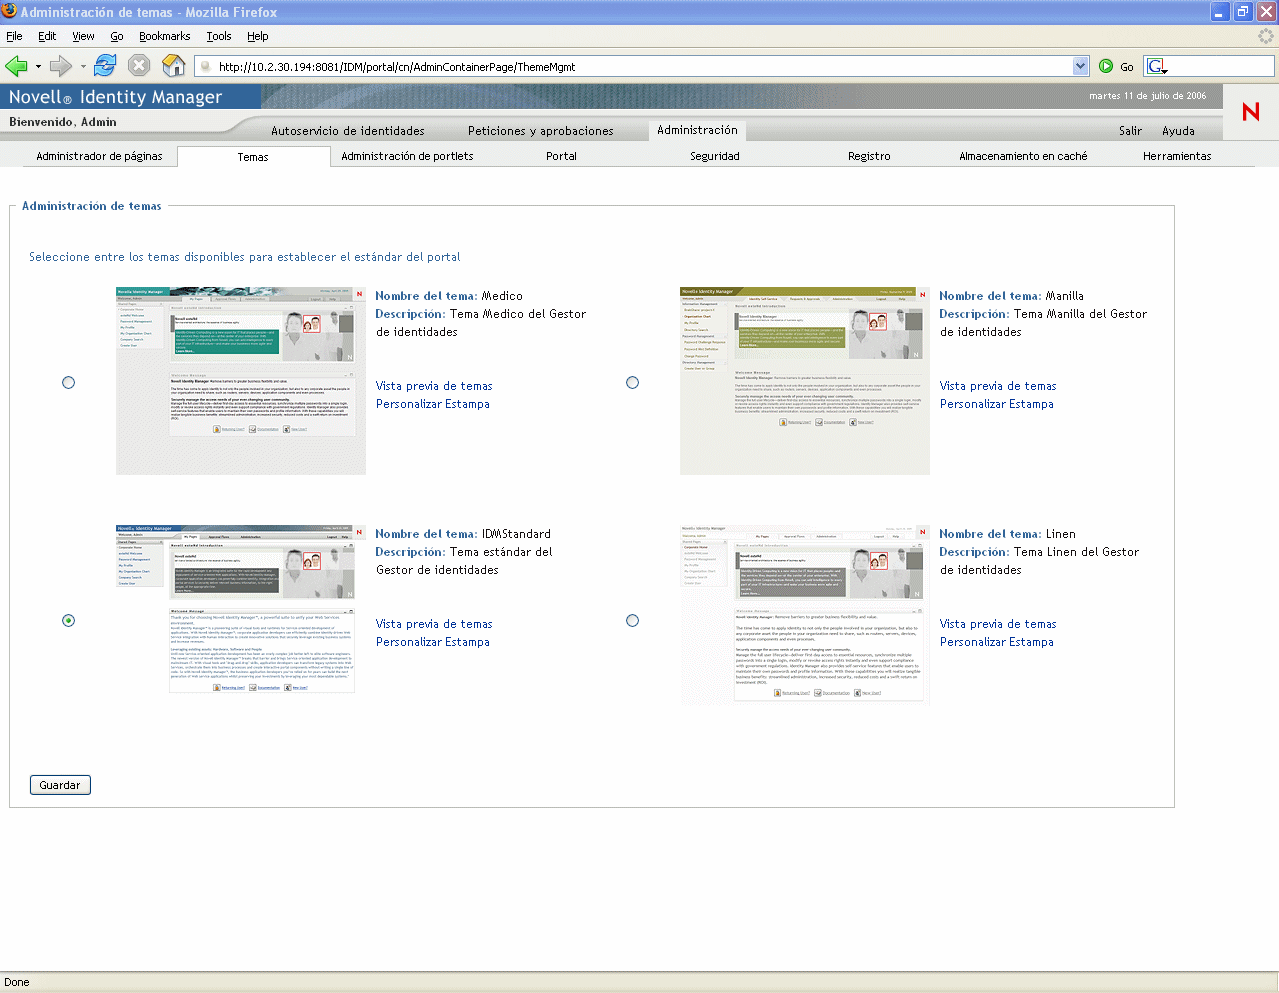Open the Registro tab
This screenshot has width=1279, height=993.
(x=869, y=156)
